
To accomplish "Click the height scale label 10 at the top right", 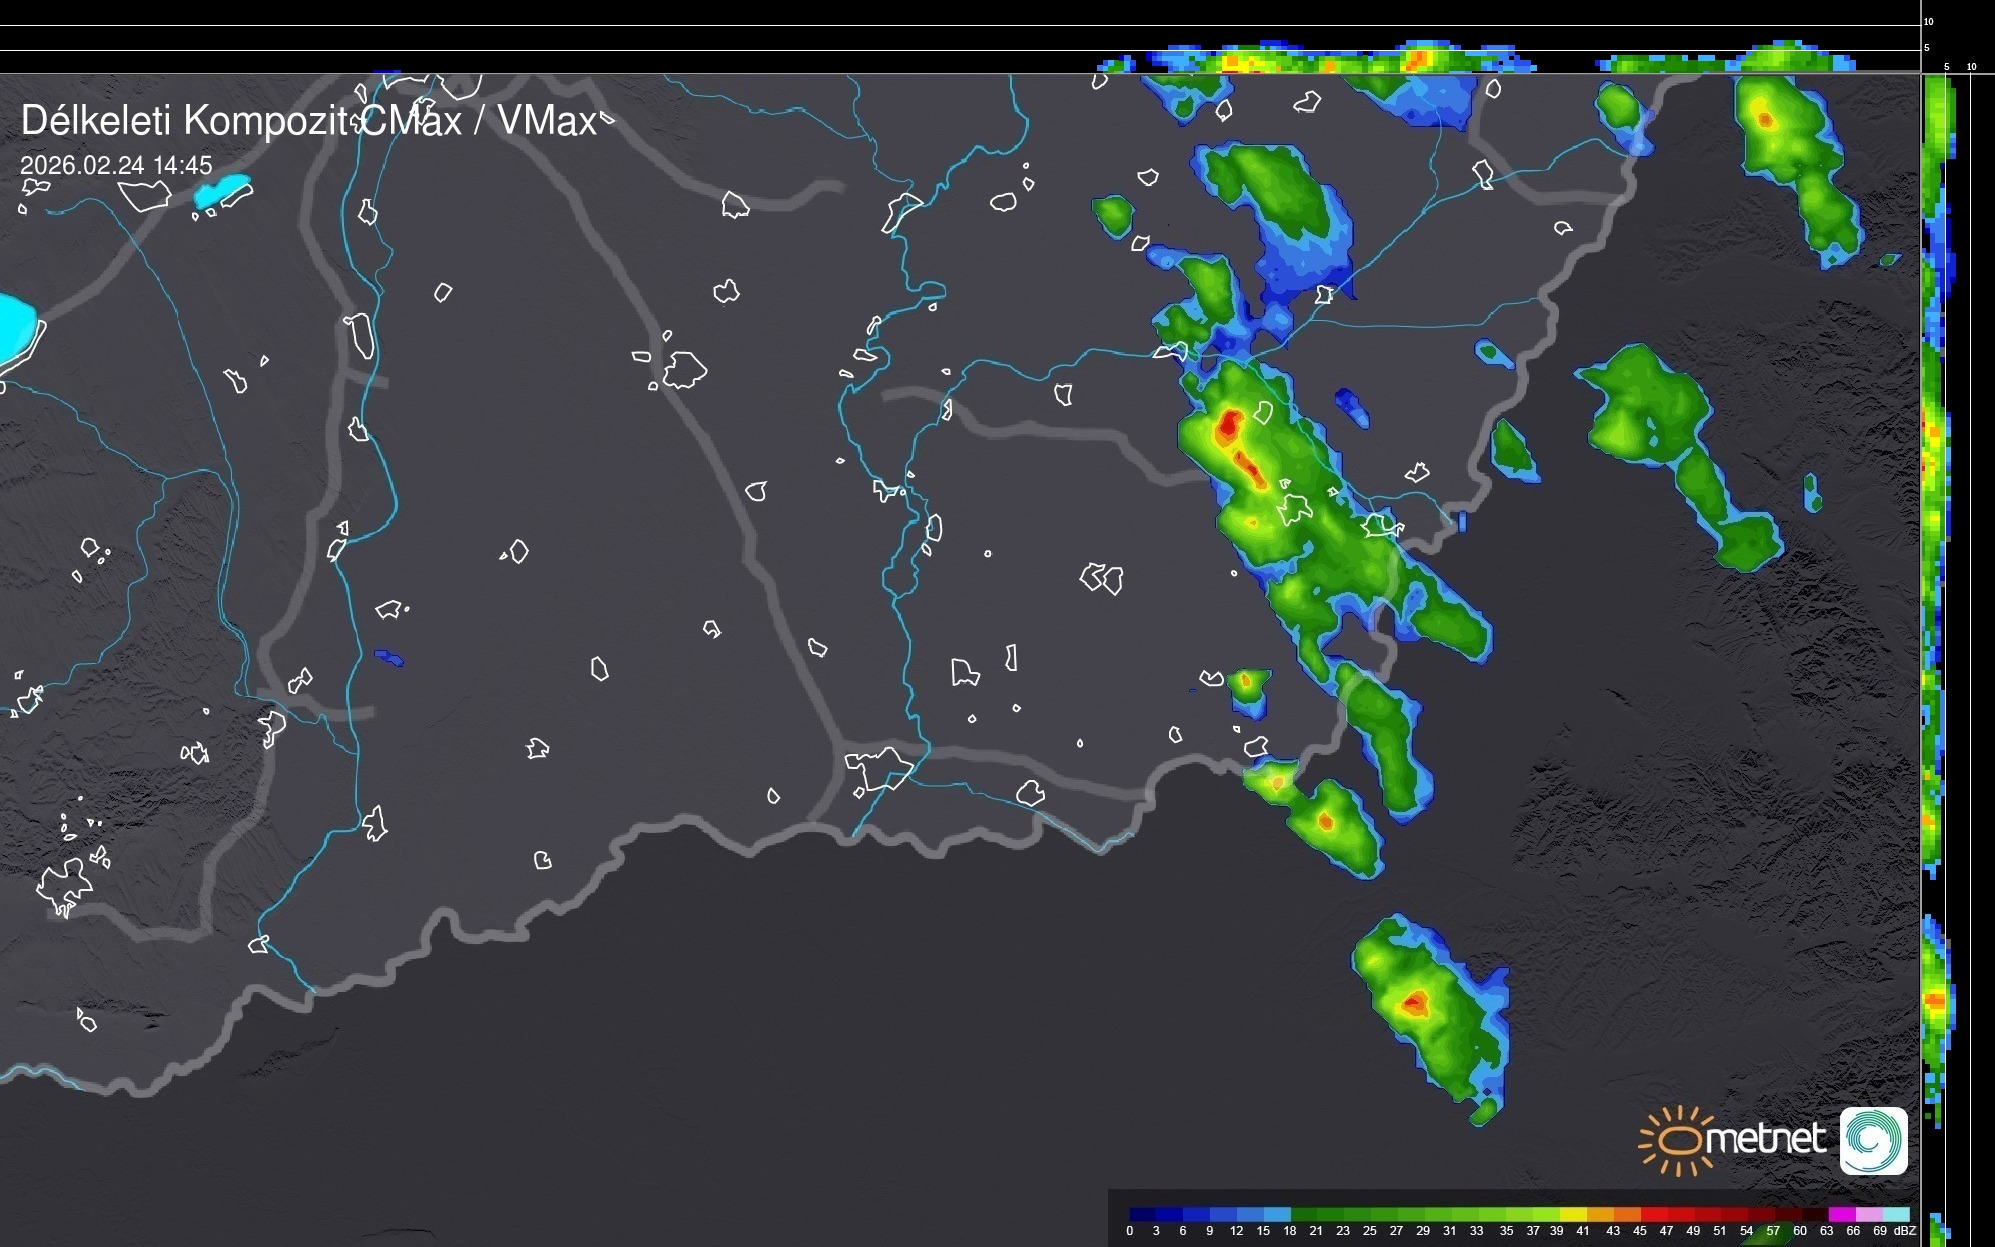I will pos(1928,21).
